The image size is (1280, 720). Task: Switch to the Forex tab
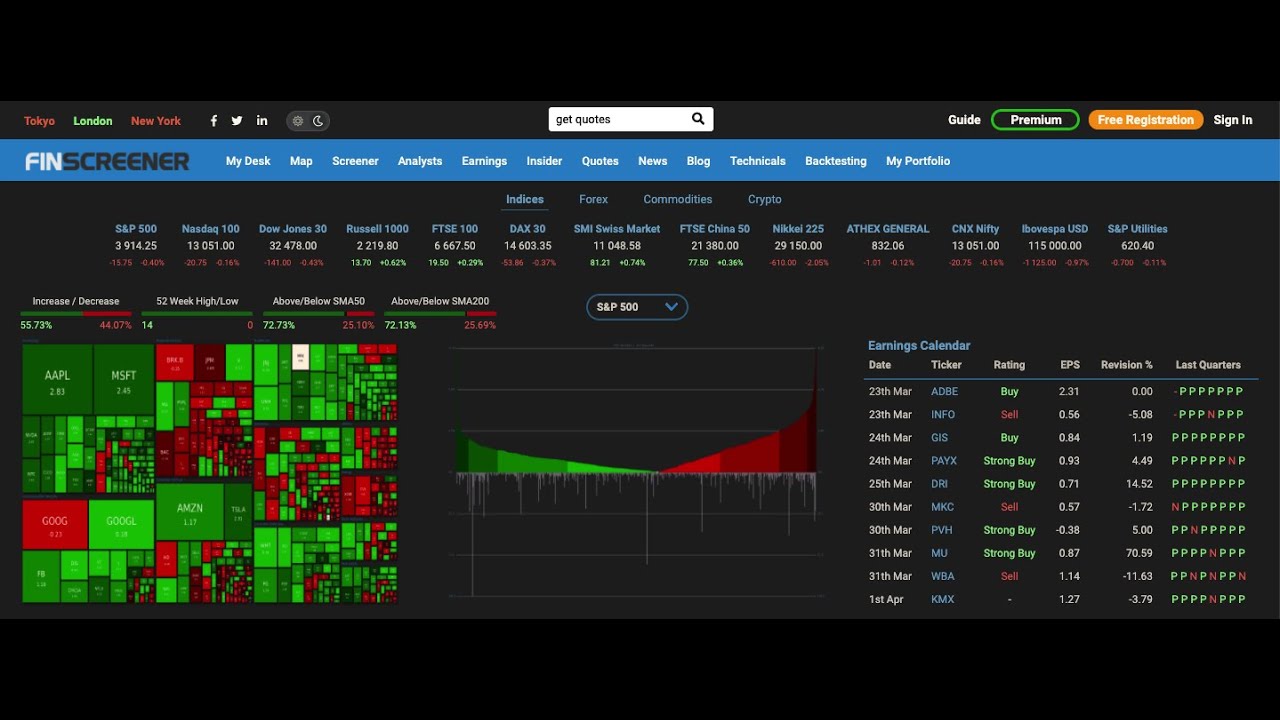(593, 199)
